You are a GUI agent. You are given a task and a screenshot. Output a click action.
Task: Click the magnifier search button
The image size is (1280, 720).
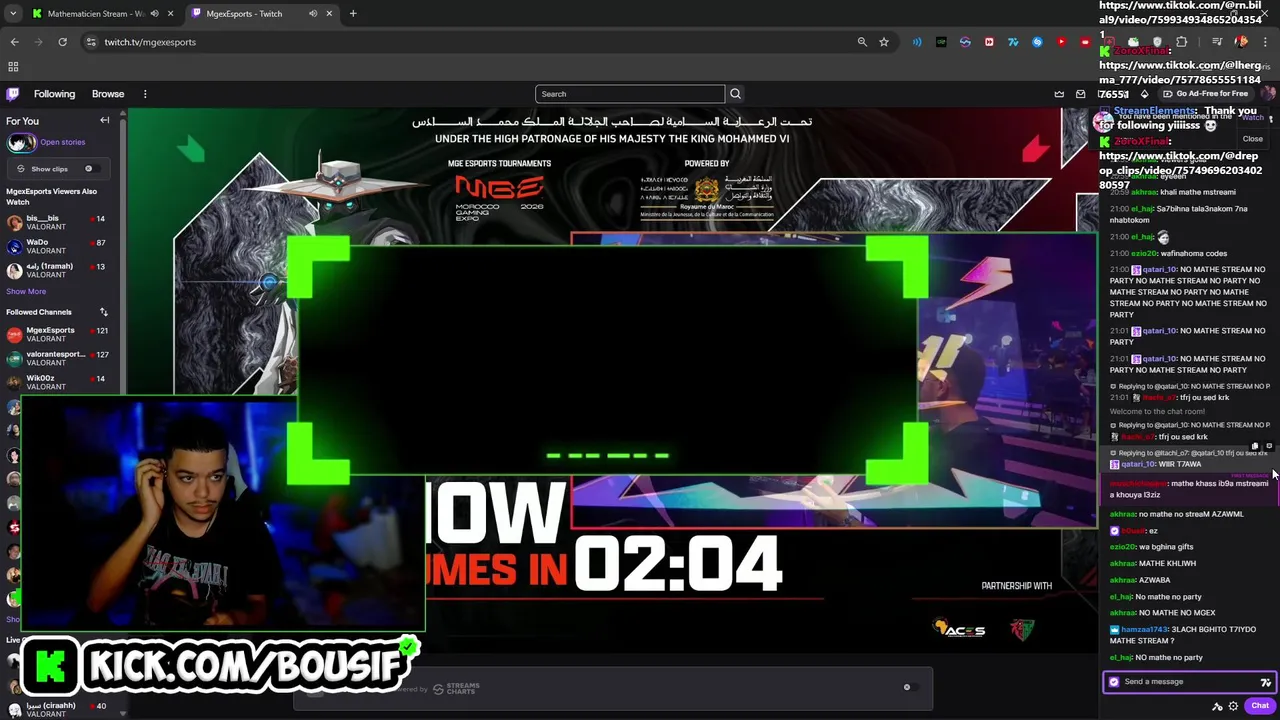(735, 94)
